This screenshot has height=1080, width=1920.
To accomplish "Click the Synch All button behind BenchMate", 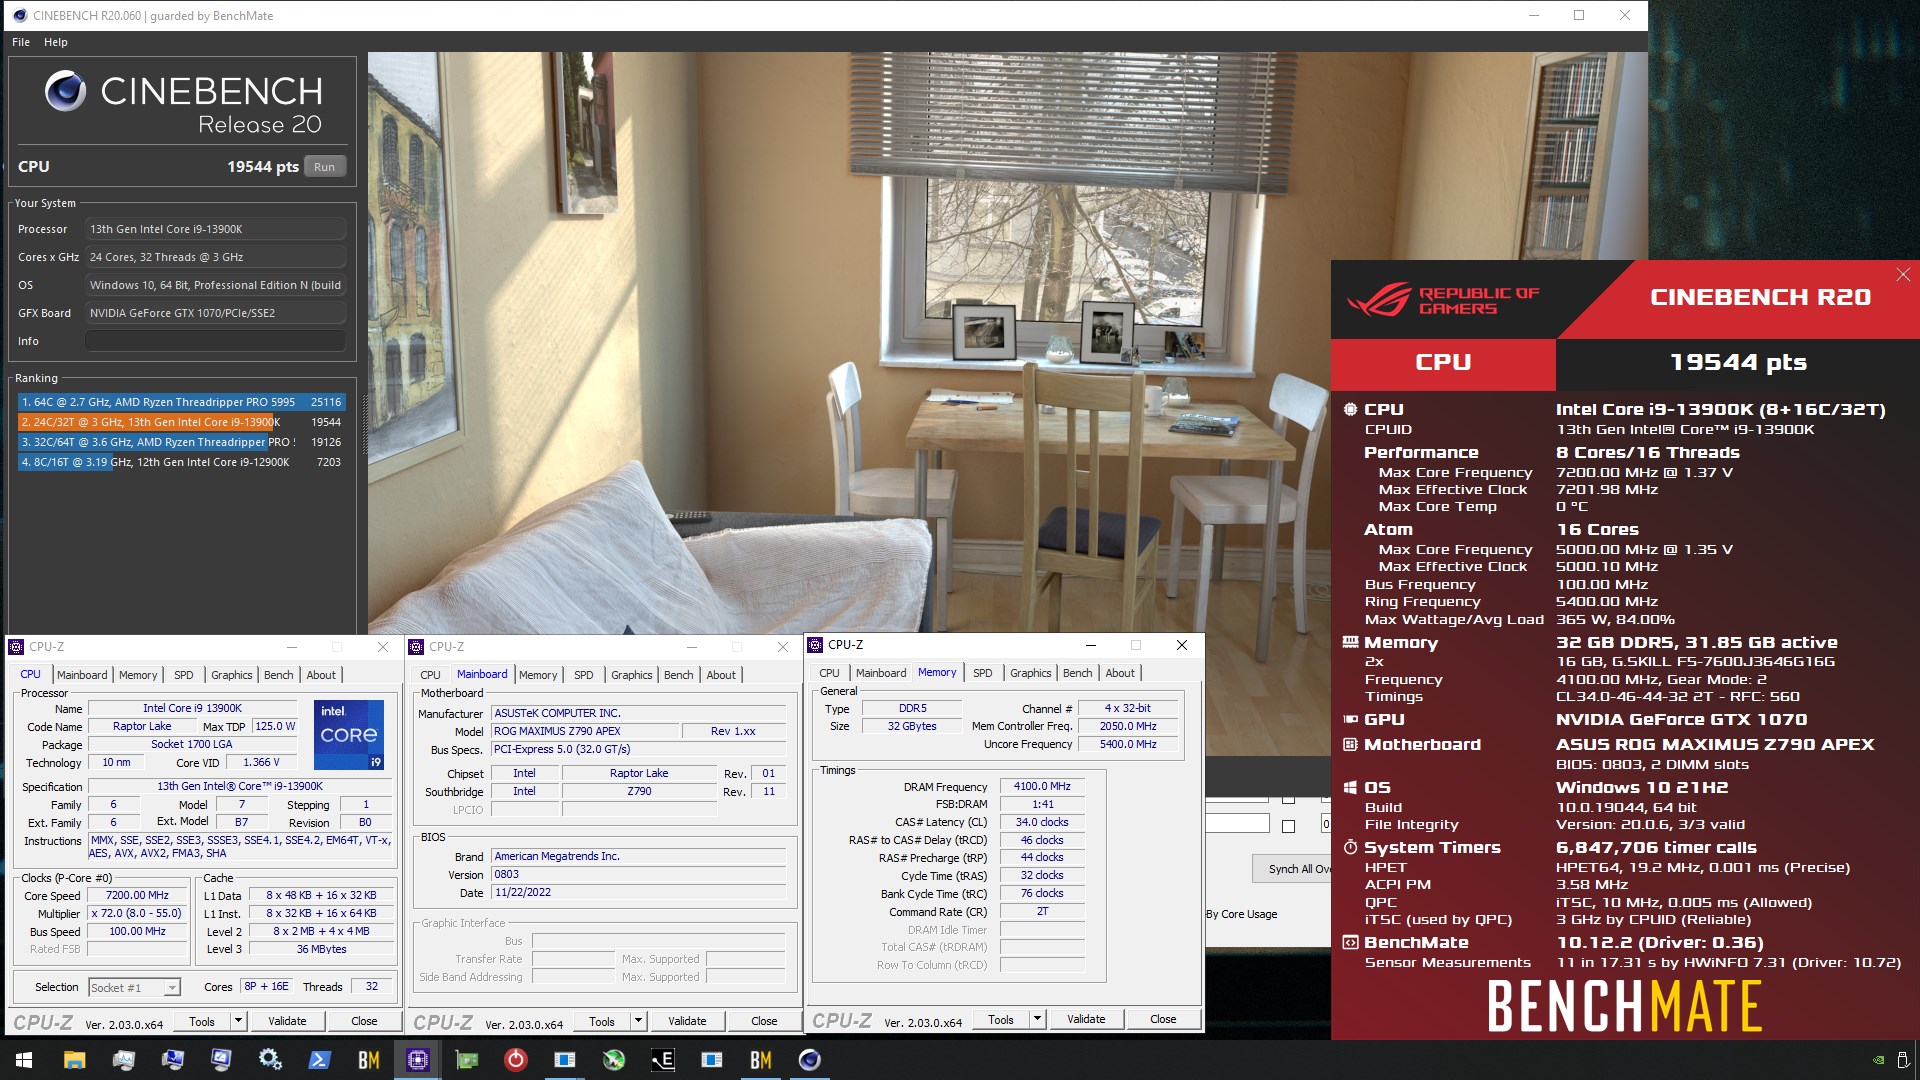I will [1293, 868].
